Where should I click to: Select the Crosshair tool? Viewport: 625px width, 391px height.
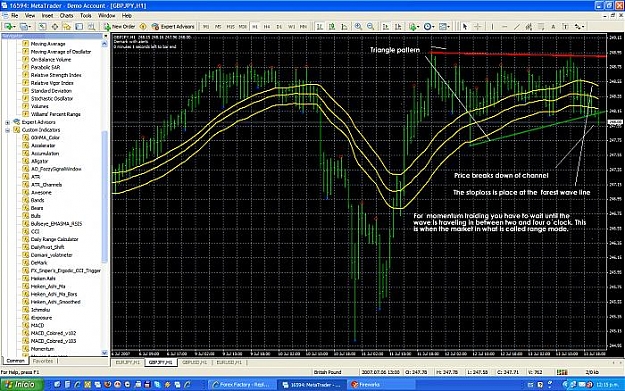(x=478, y=27)
